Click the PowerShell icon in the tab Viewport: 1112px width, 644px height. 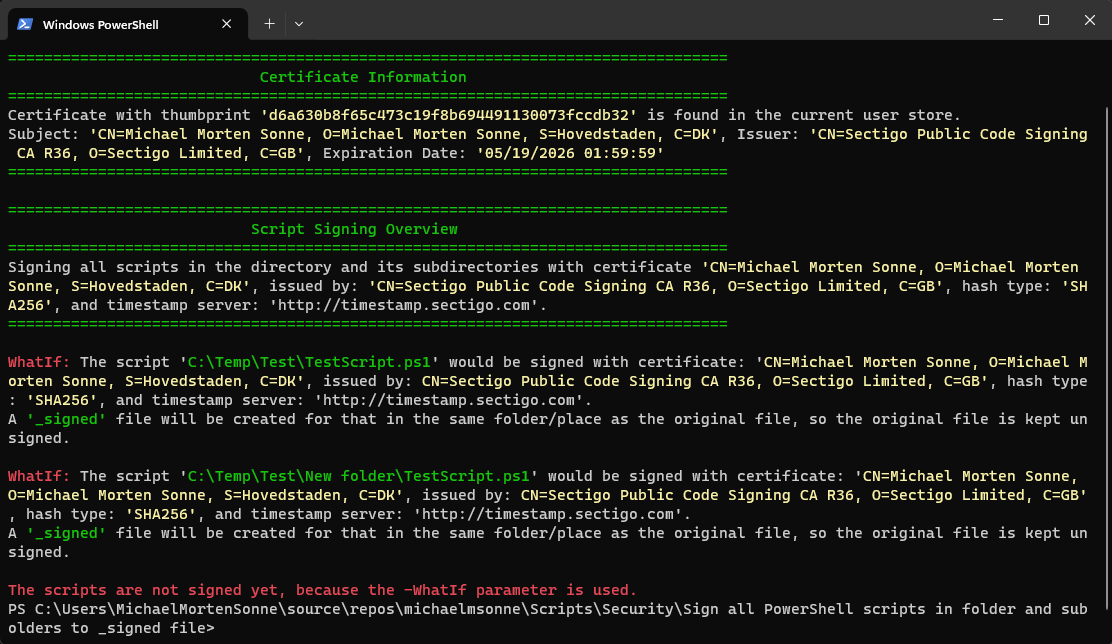point(25,24)
